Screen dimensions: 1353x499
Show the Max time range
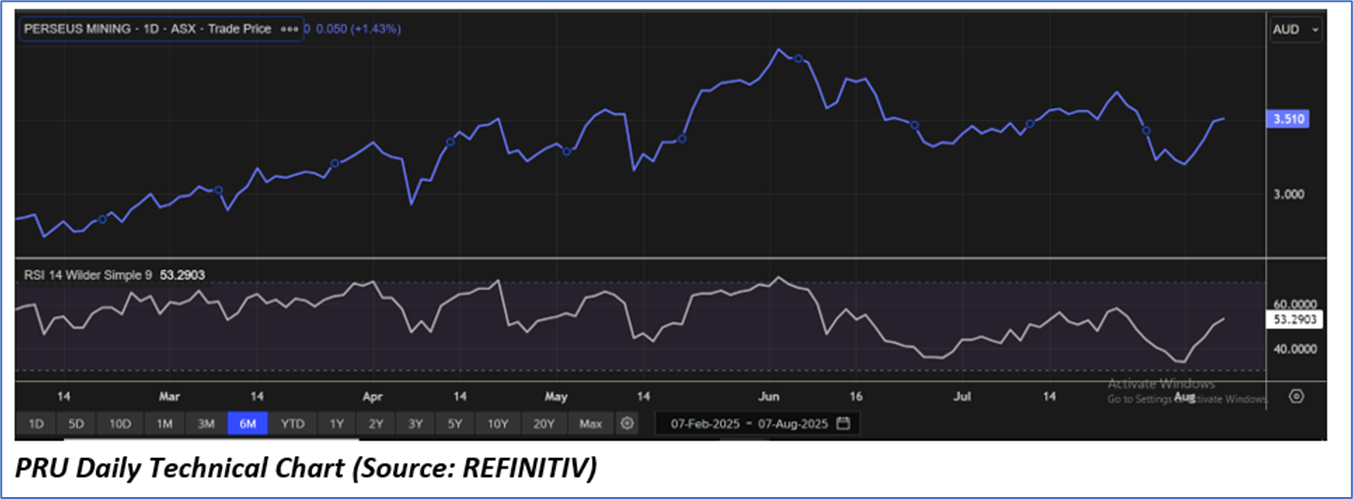(591, 424)
